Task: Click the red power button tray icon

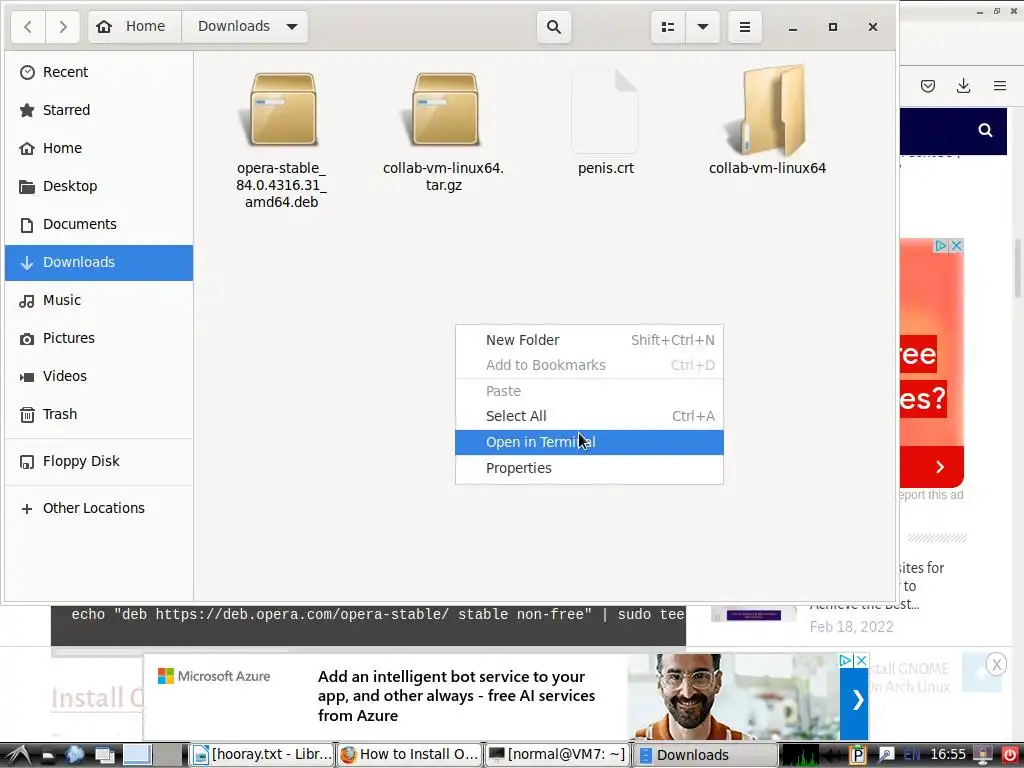Action: click(1010, 755)
